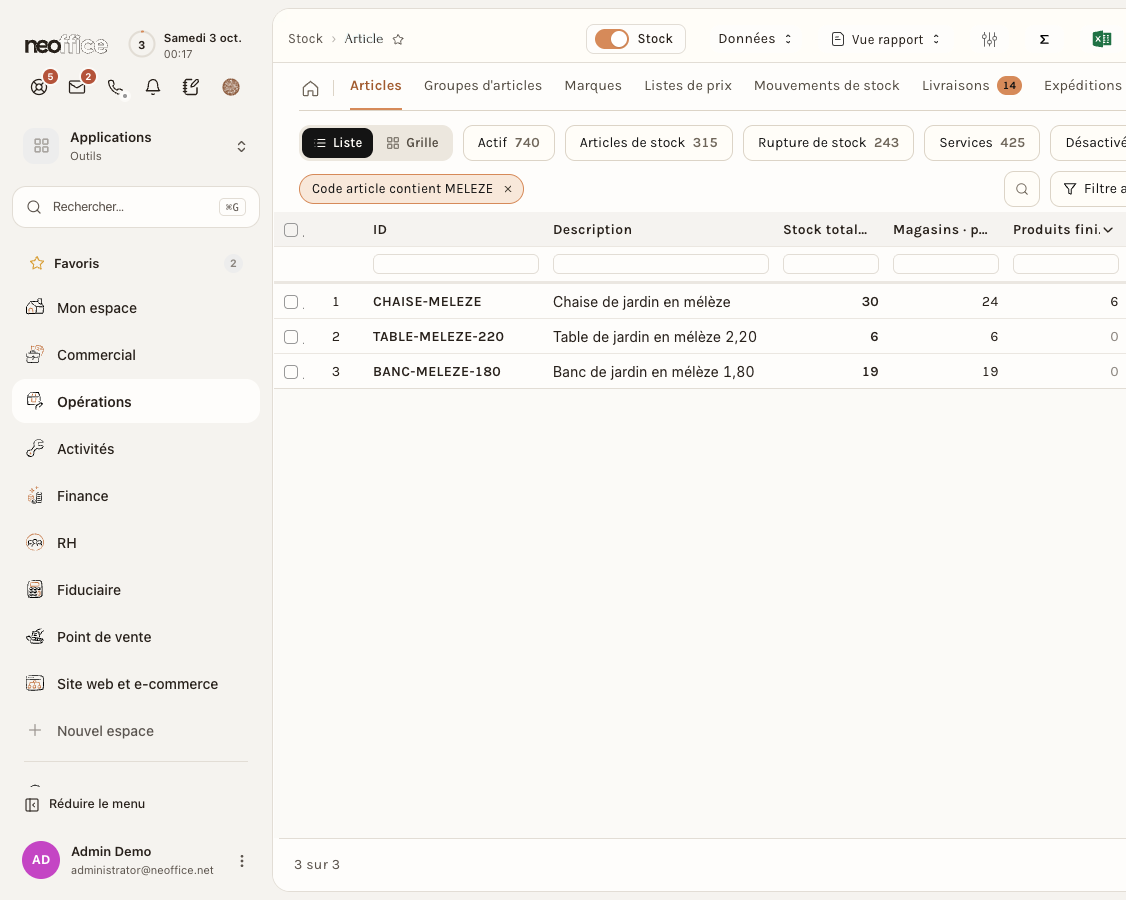Open the Livraisons tab

(972, 85)
